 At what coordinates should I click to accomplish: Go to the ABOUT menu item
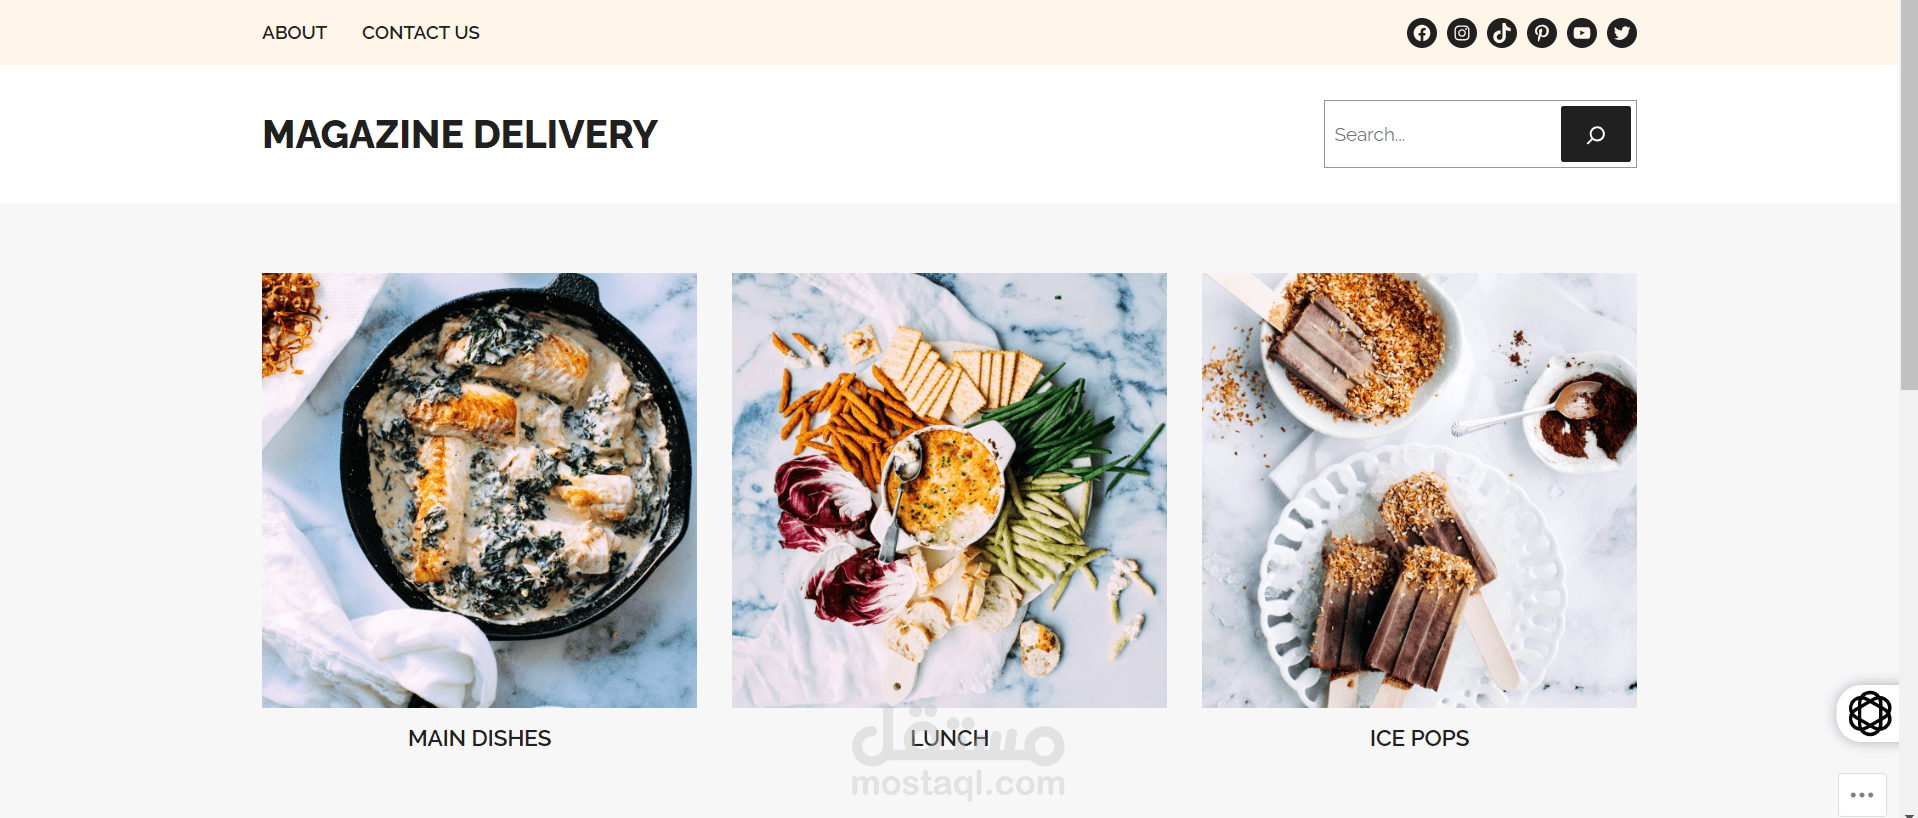click(294, 33)
